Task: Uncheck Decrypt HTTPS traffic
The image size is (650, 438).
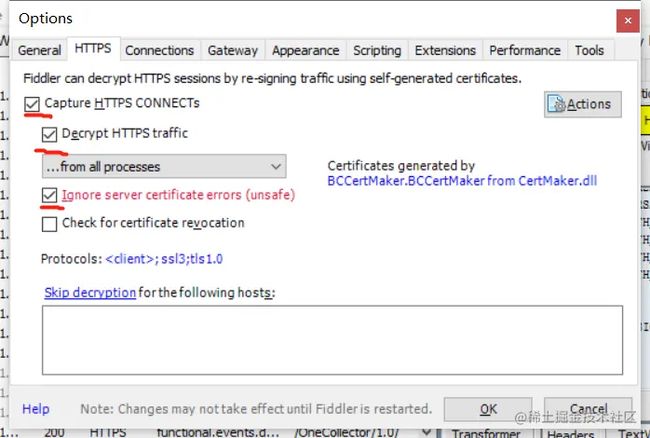Action: pos(49,134)
